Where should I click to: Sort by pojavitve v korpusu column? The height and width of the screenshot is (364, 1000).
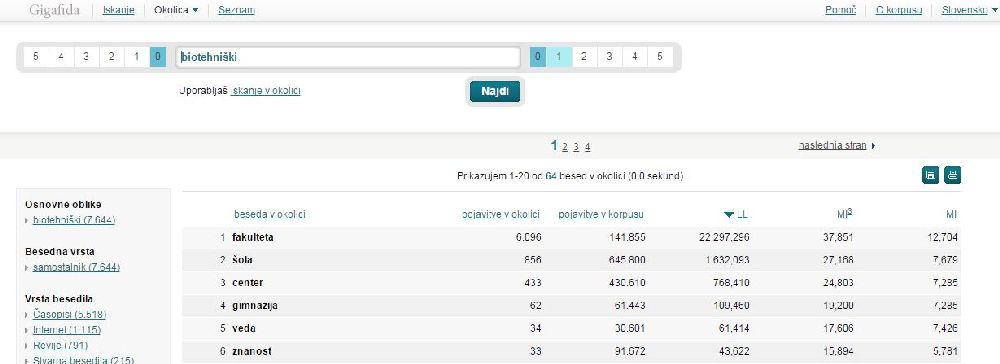(x=601, y=215)
